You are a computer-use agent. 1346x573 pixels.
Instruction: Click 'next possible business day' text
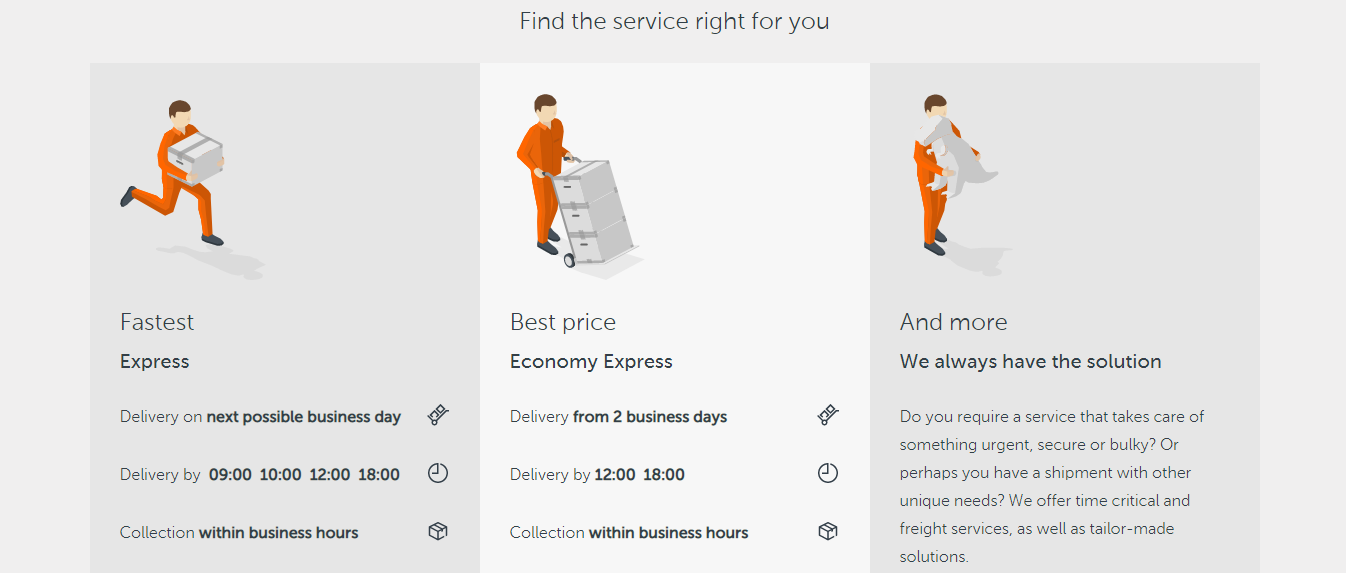tap(304, 417)
